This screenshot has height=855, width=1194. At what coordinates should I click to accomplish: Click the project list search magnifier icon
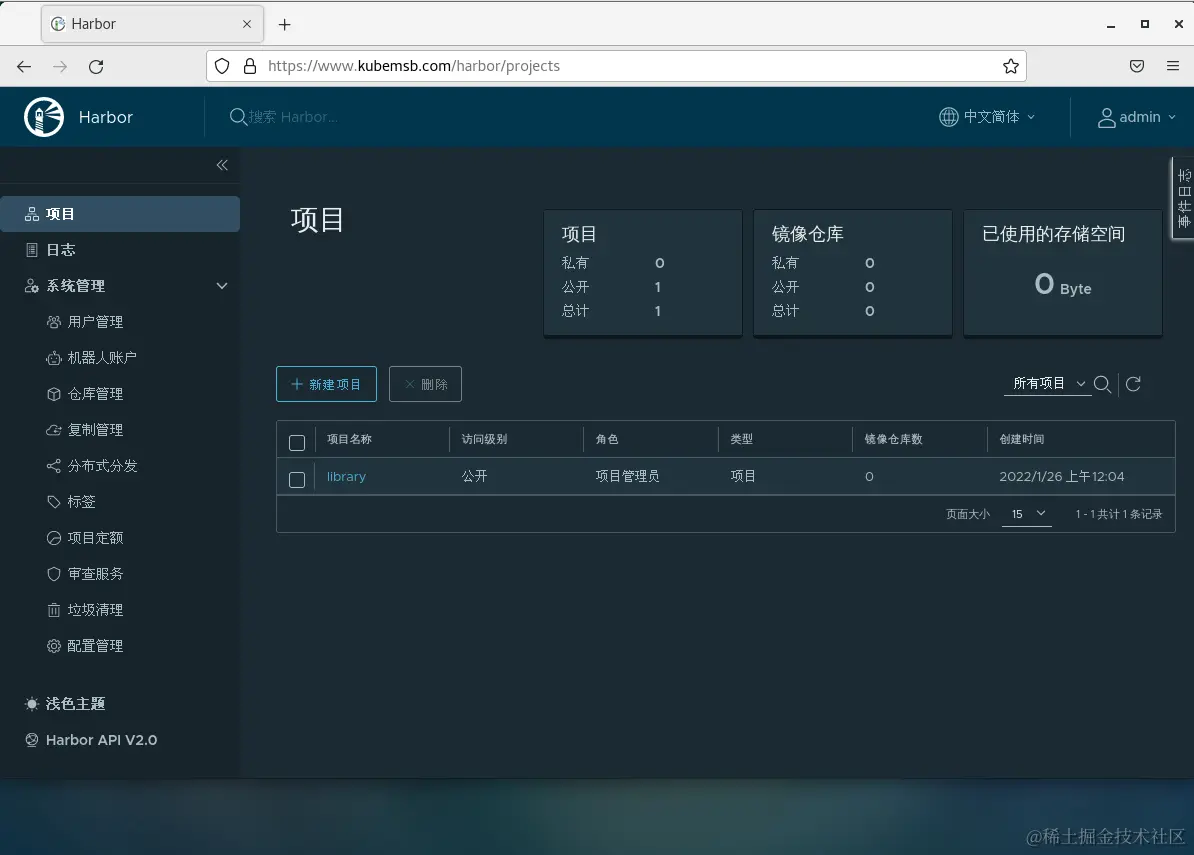pyautogui.click(x=1102, y=384)
